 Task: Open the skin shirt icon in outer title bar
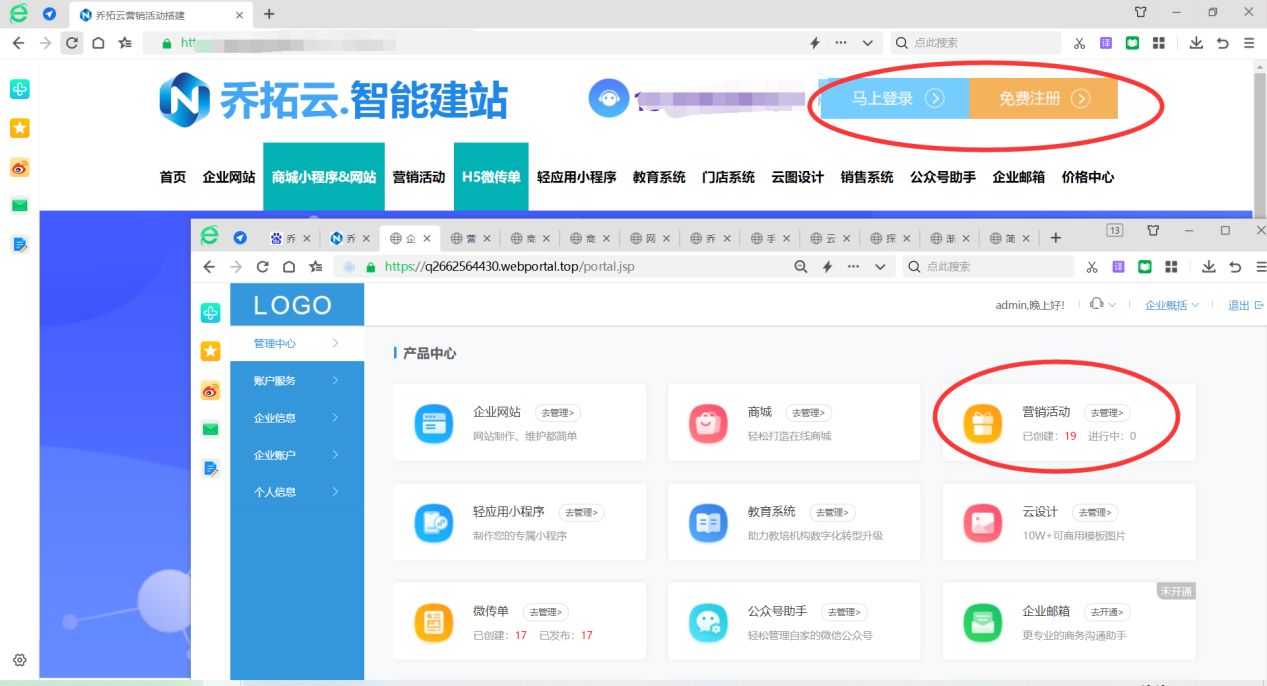[1140, 13]
